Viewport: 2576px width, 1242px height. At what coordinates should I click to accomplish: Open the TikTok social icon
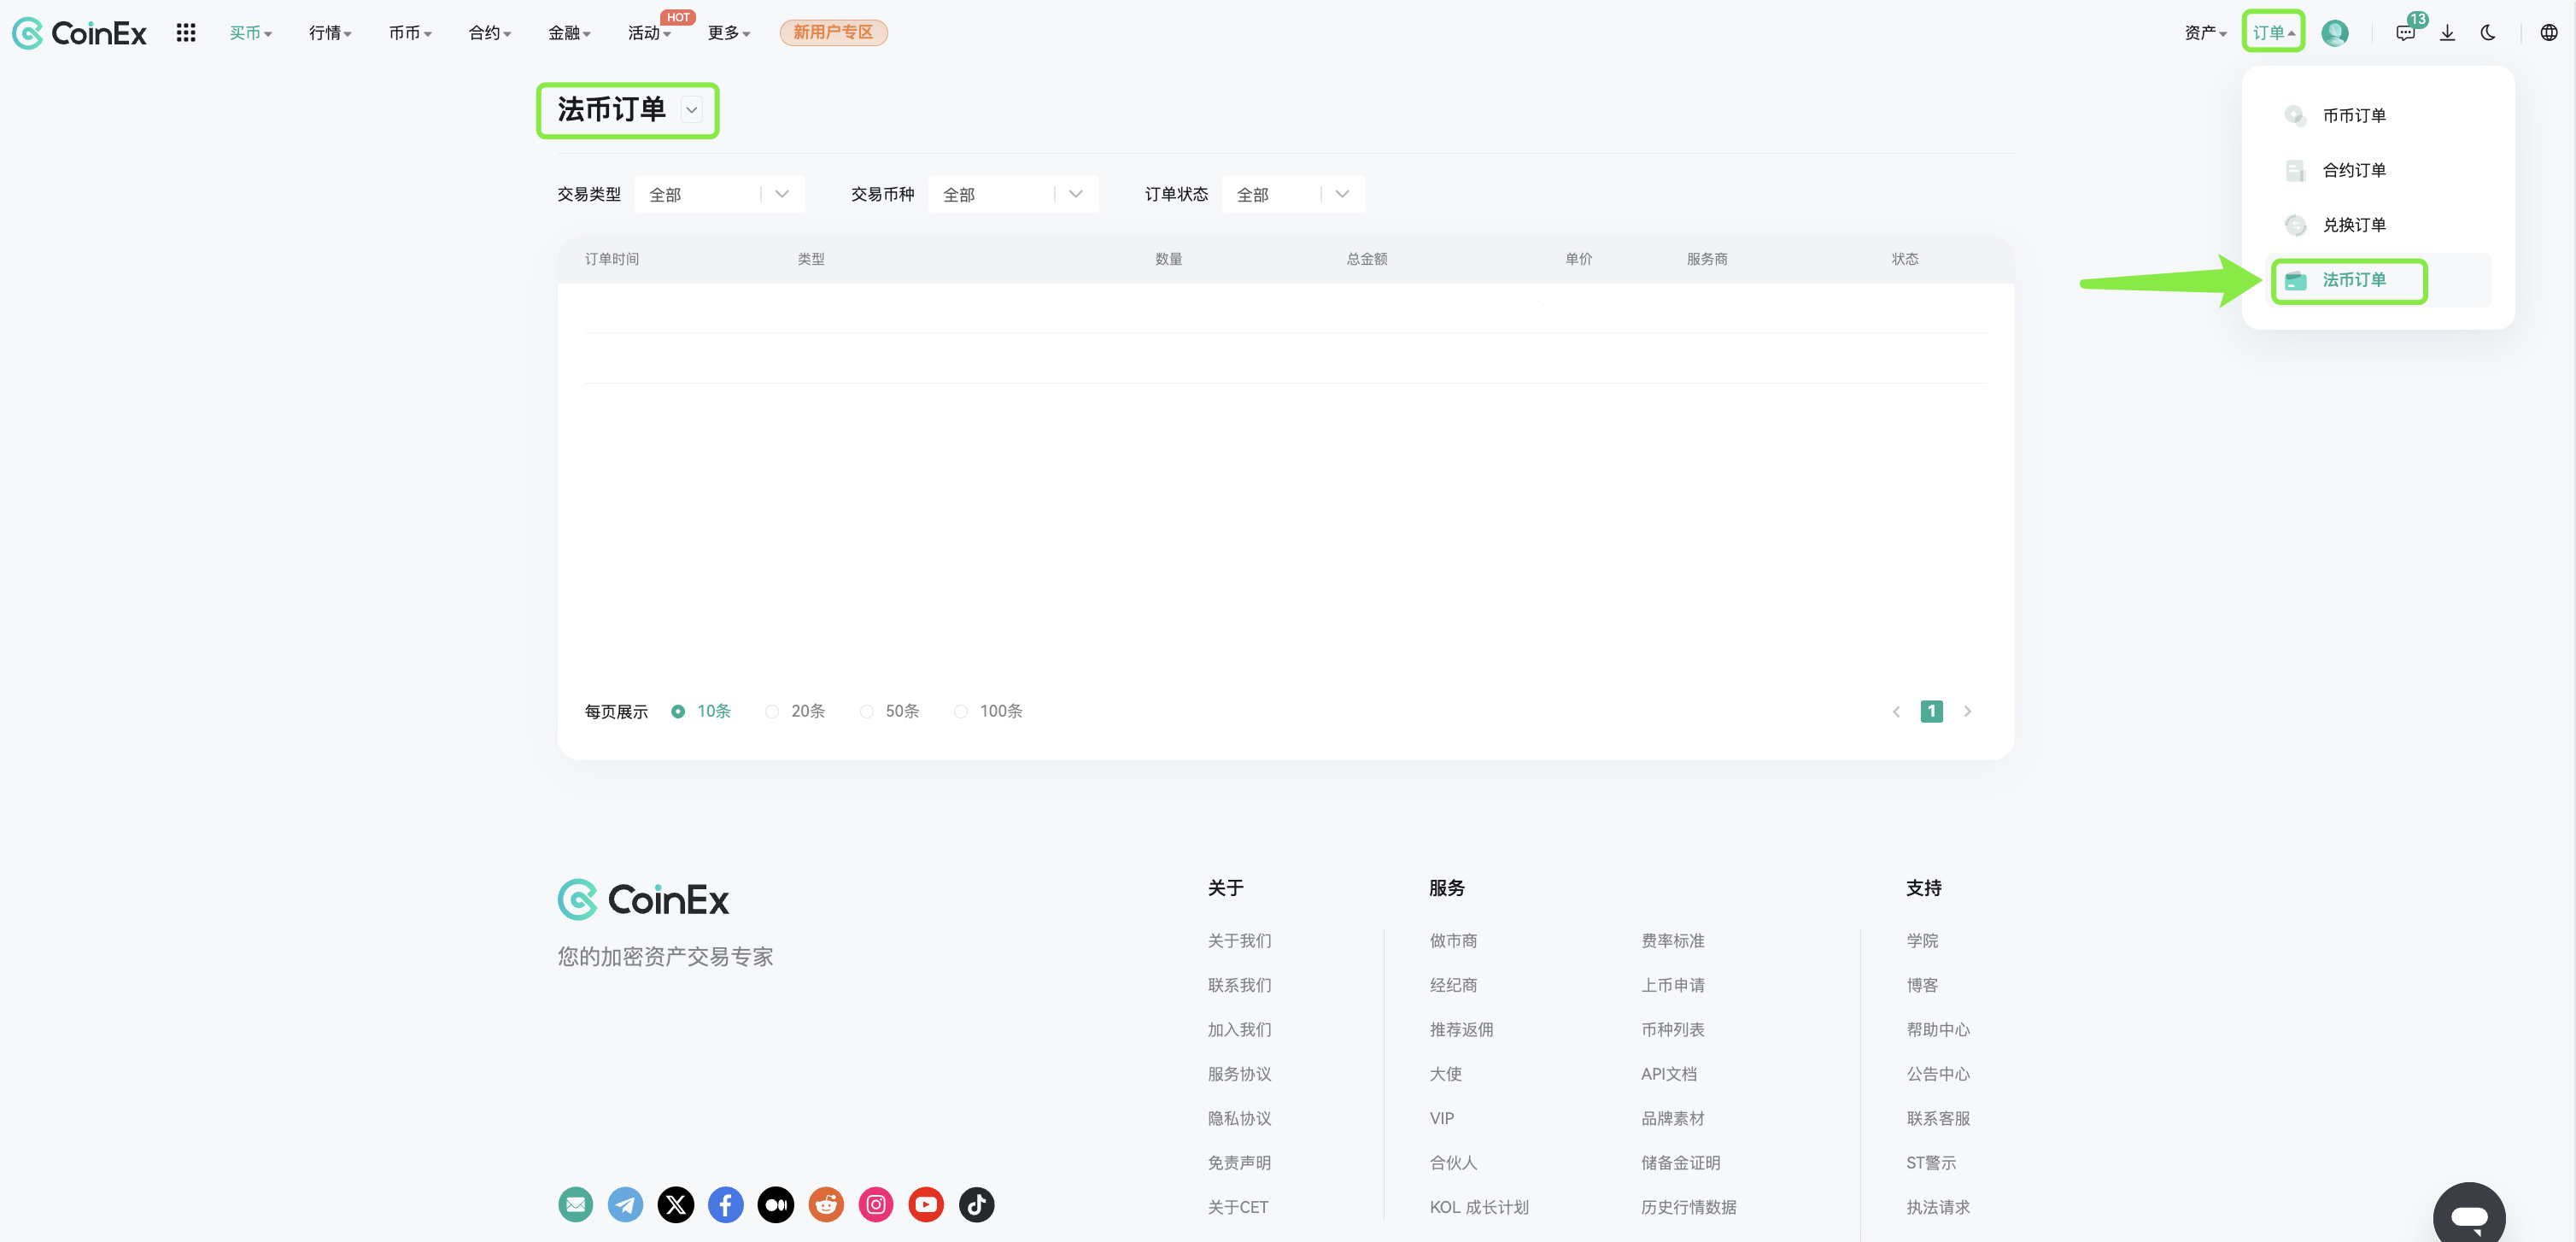(x=976, y=1204)
